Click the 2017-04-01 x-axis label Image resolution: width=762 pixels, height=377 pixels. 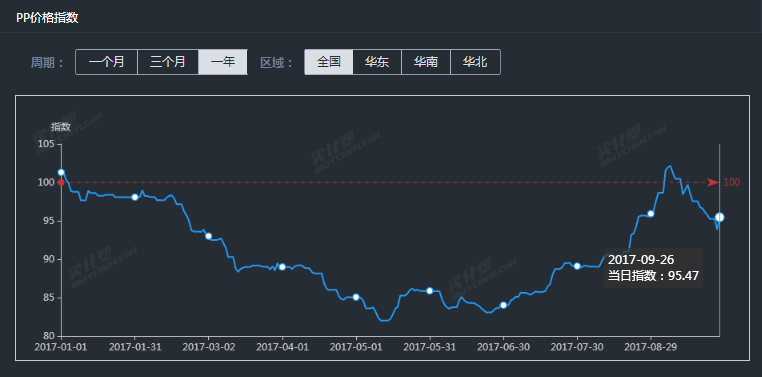click(x=282, y=347)
